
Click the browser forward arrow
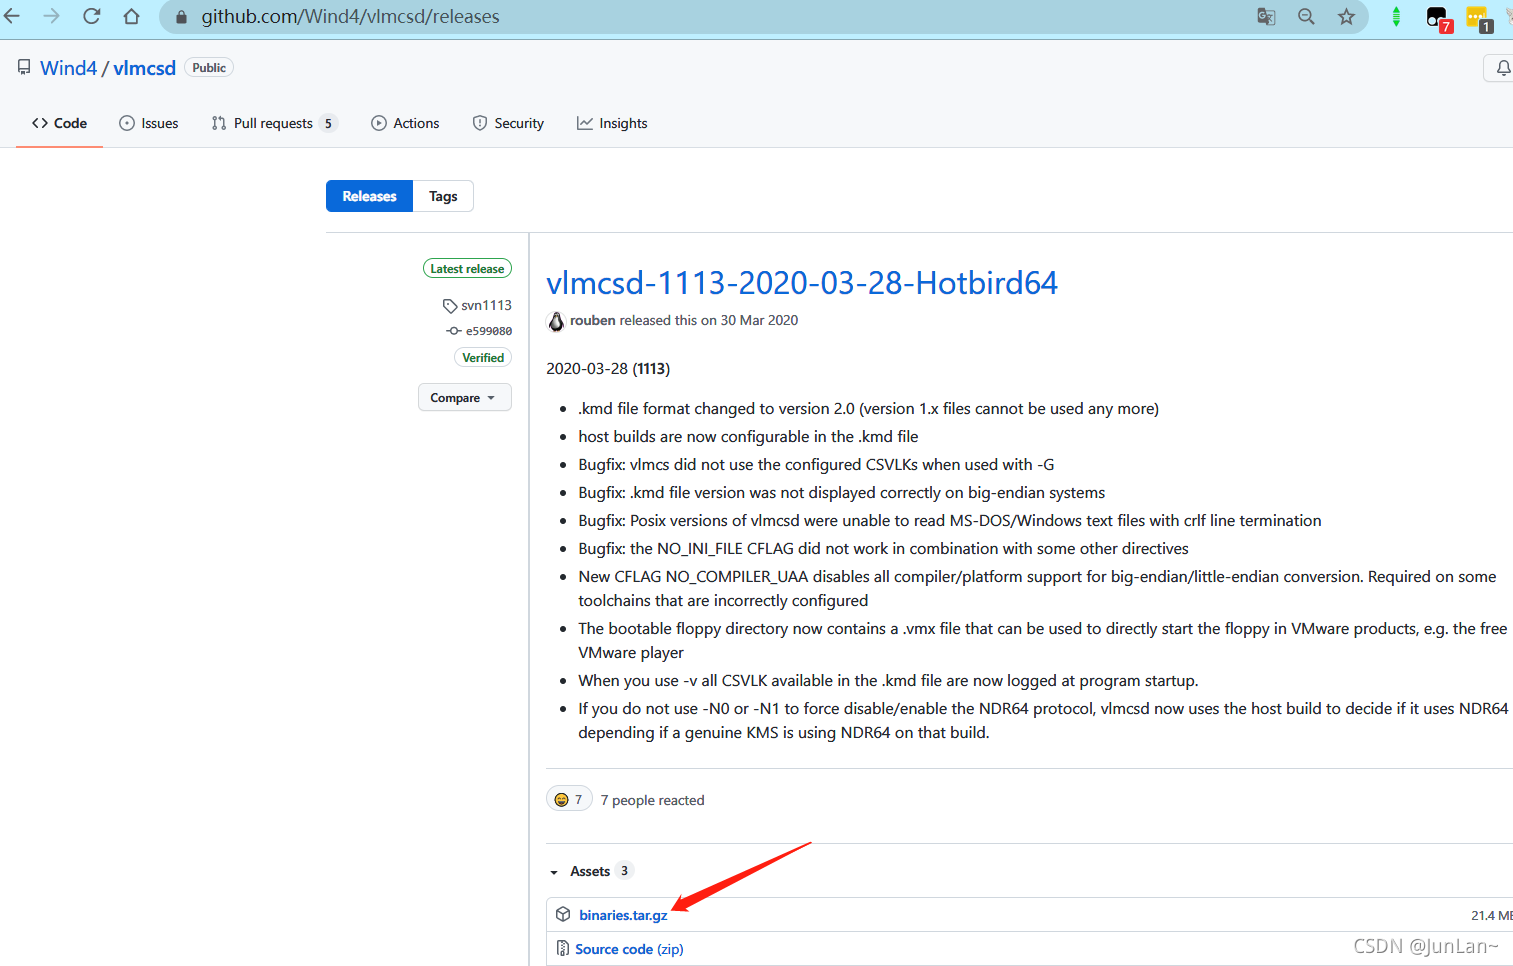pyautogui.click(x=52, y=16)
